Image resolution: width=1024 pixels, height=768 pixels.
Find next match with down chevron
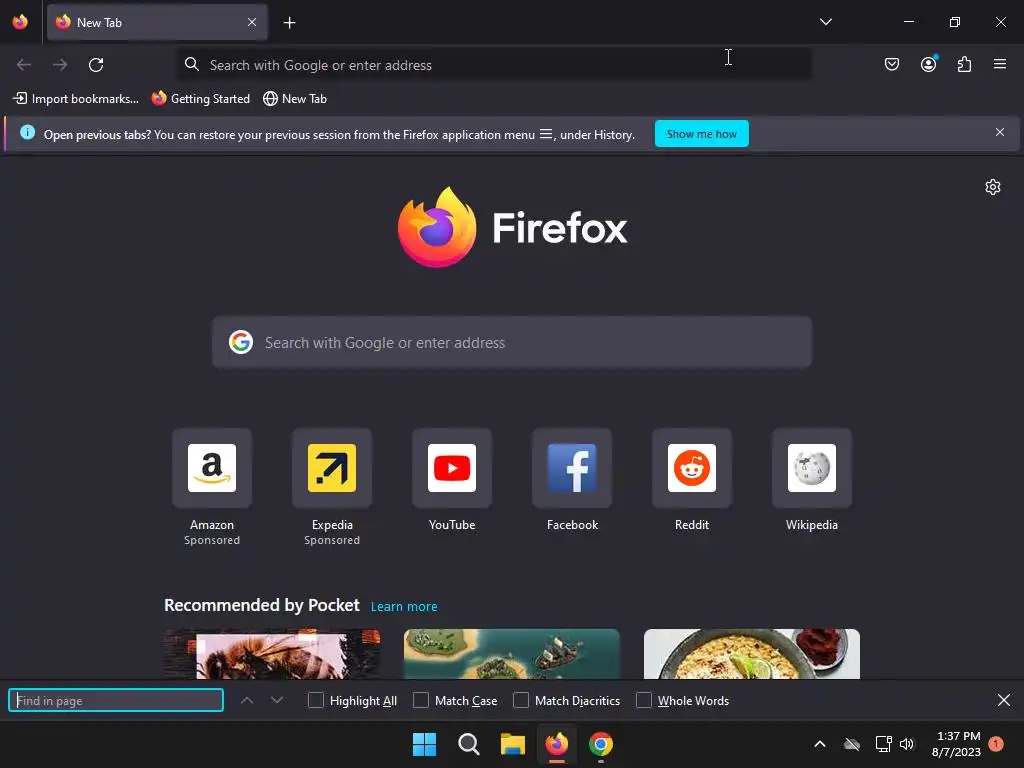[277, 701]
